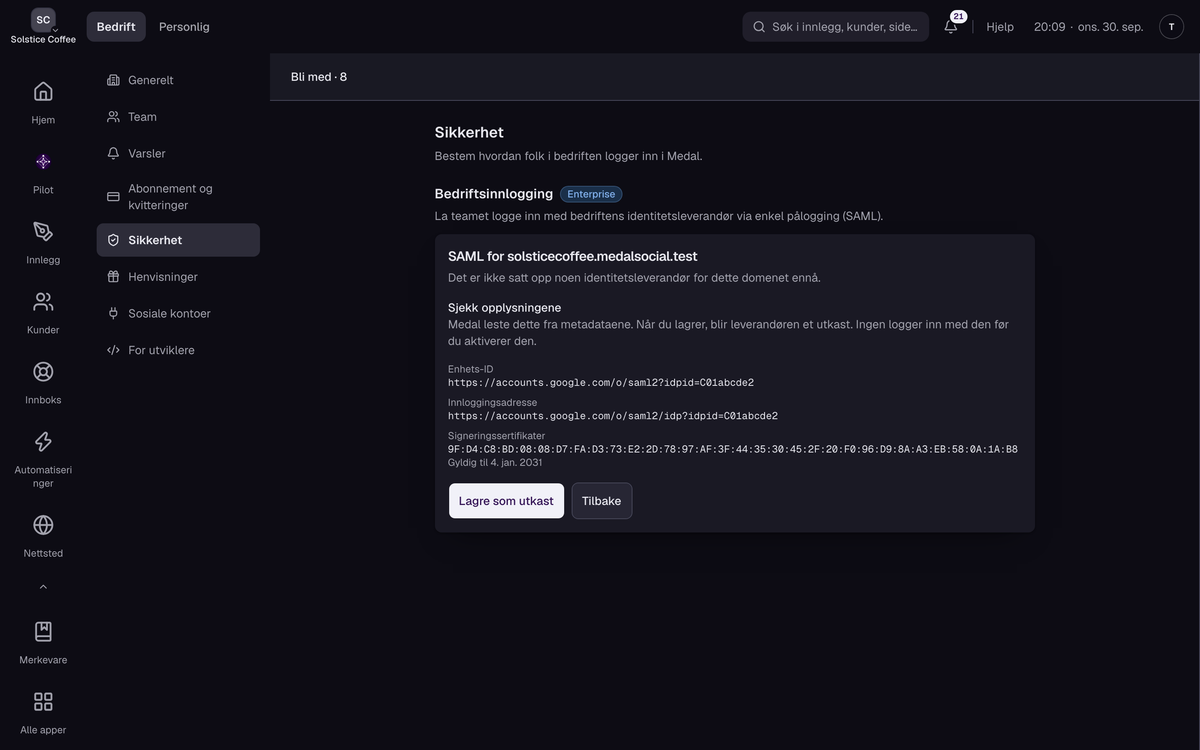The height and width of the screenshot is (750, 1200).
Task: Collapse the sidebar chevron above Merkevare
Action: [43, 587]
